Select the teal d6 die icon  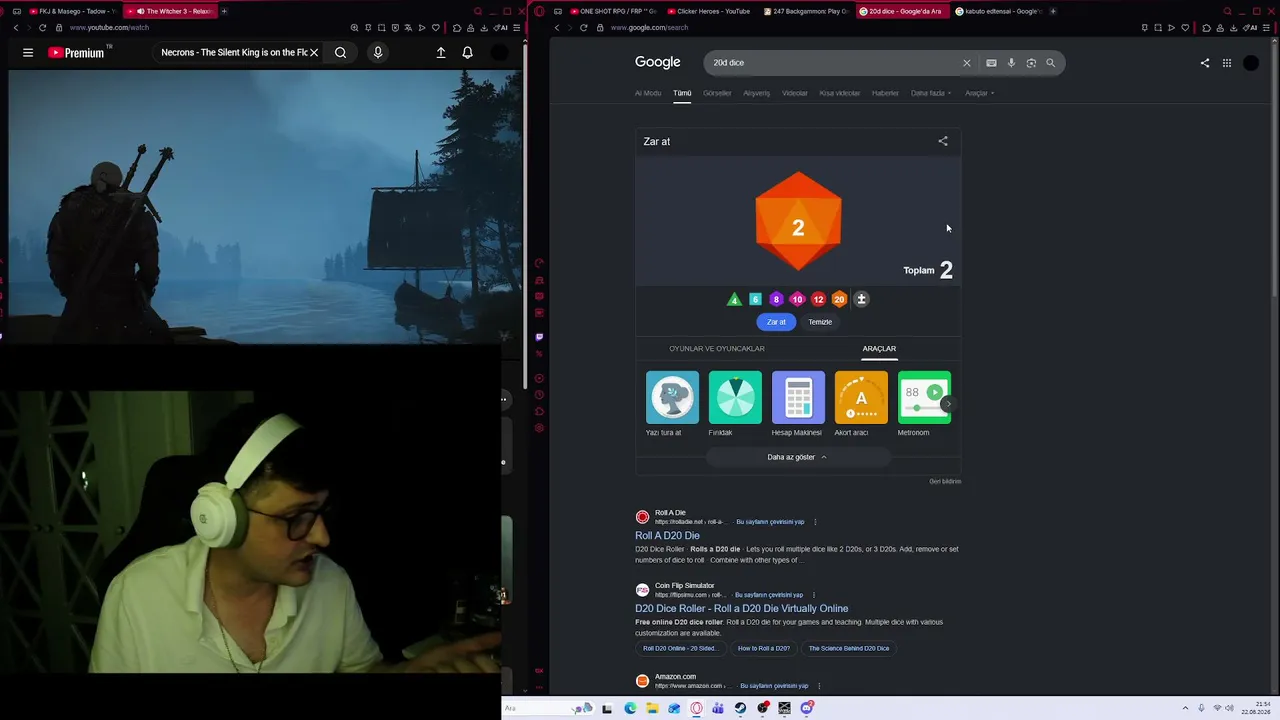click(755, 299)
